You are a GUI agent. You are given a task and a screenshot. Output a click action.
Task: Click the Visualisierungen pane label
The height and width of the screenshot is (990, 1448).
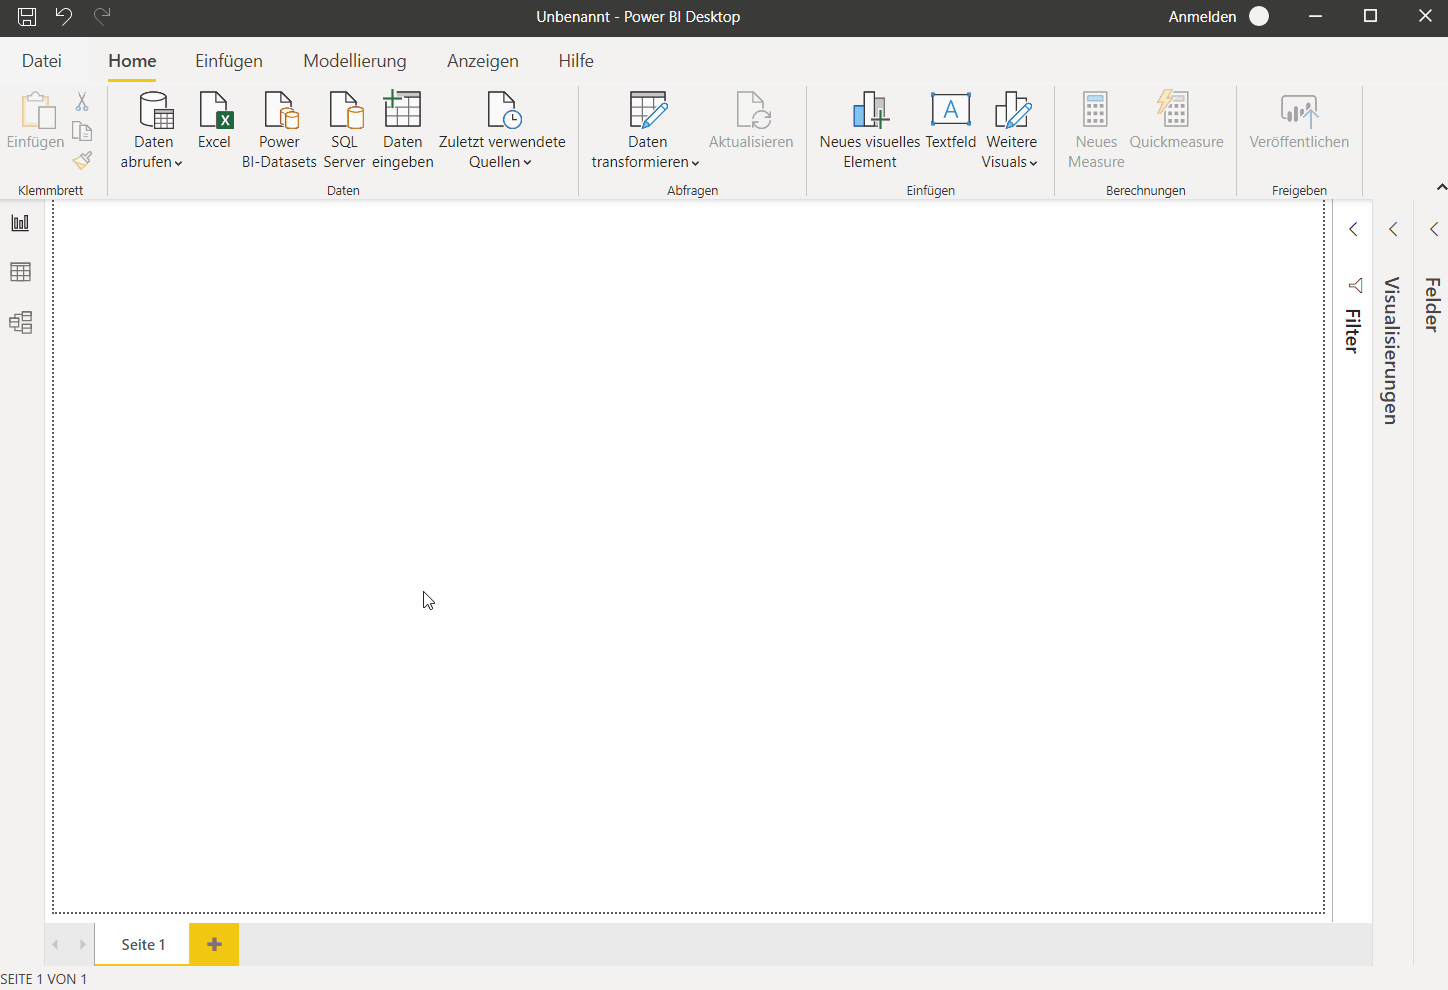point(1391,350)
